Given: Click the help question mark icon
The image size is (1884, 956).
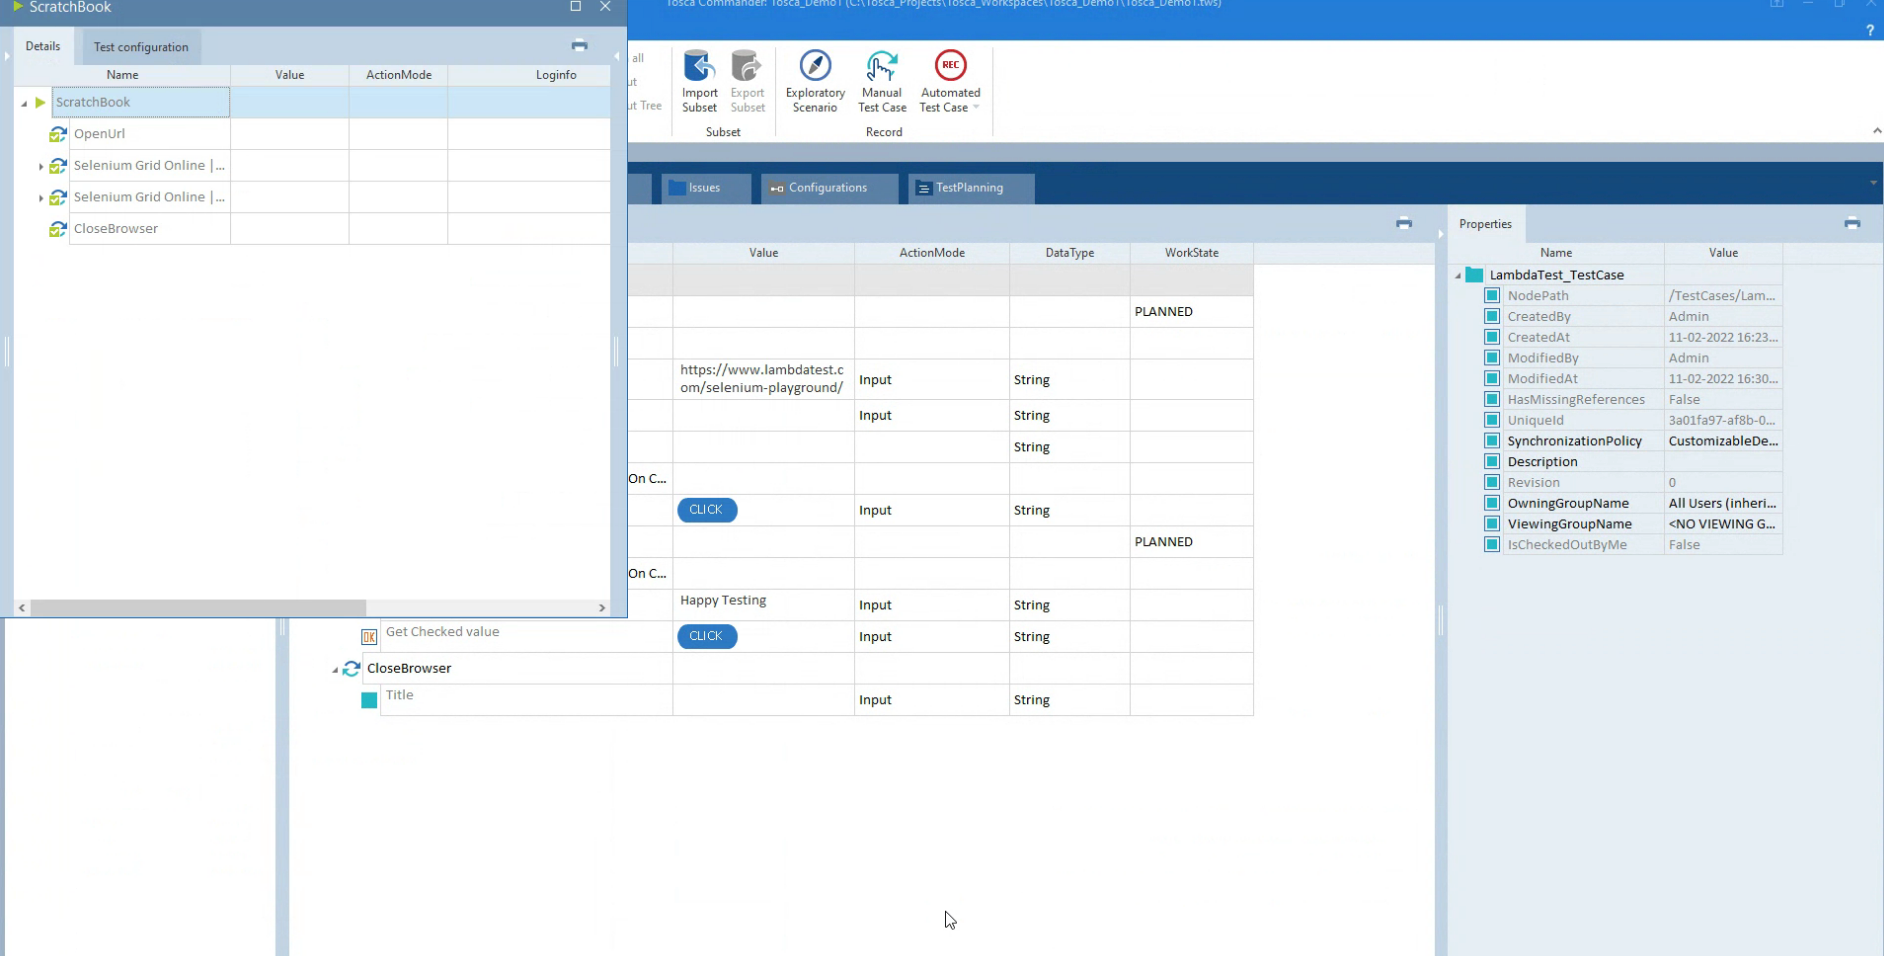Looking at the screenshot, I should (x=1869, y=31).
